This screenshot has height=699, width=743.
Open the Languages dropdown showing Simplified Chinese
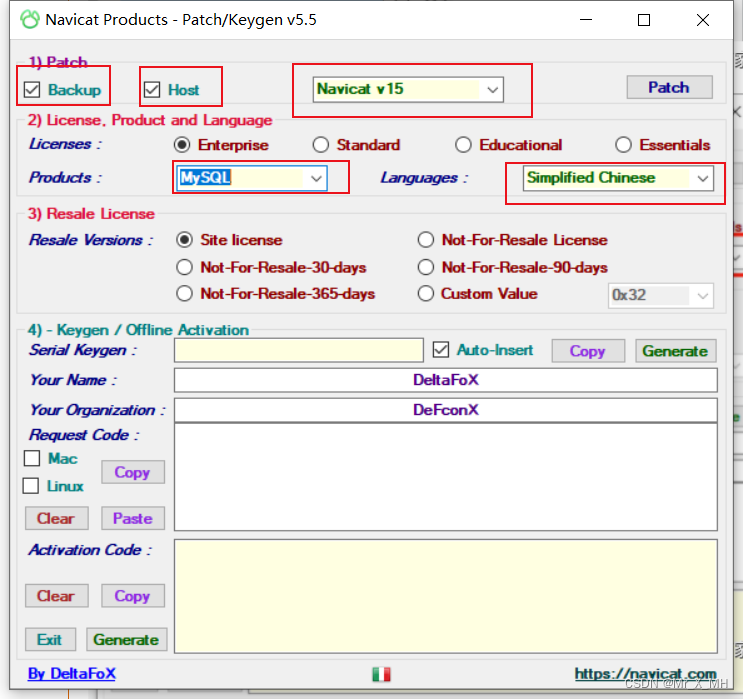(618, 178)
